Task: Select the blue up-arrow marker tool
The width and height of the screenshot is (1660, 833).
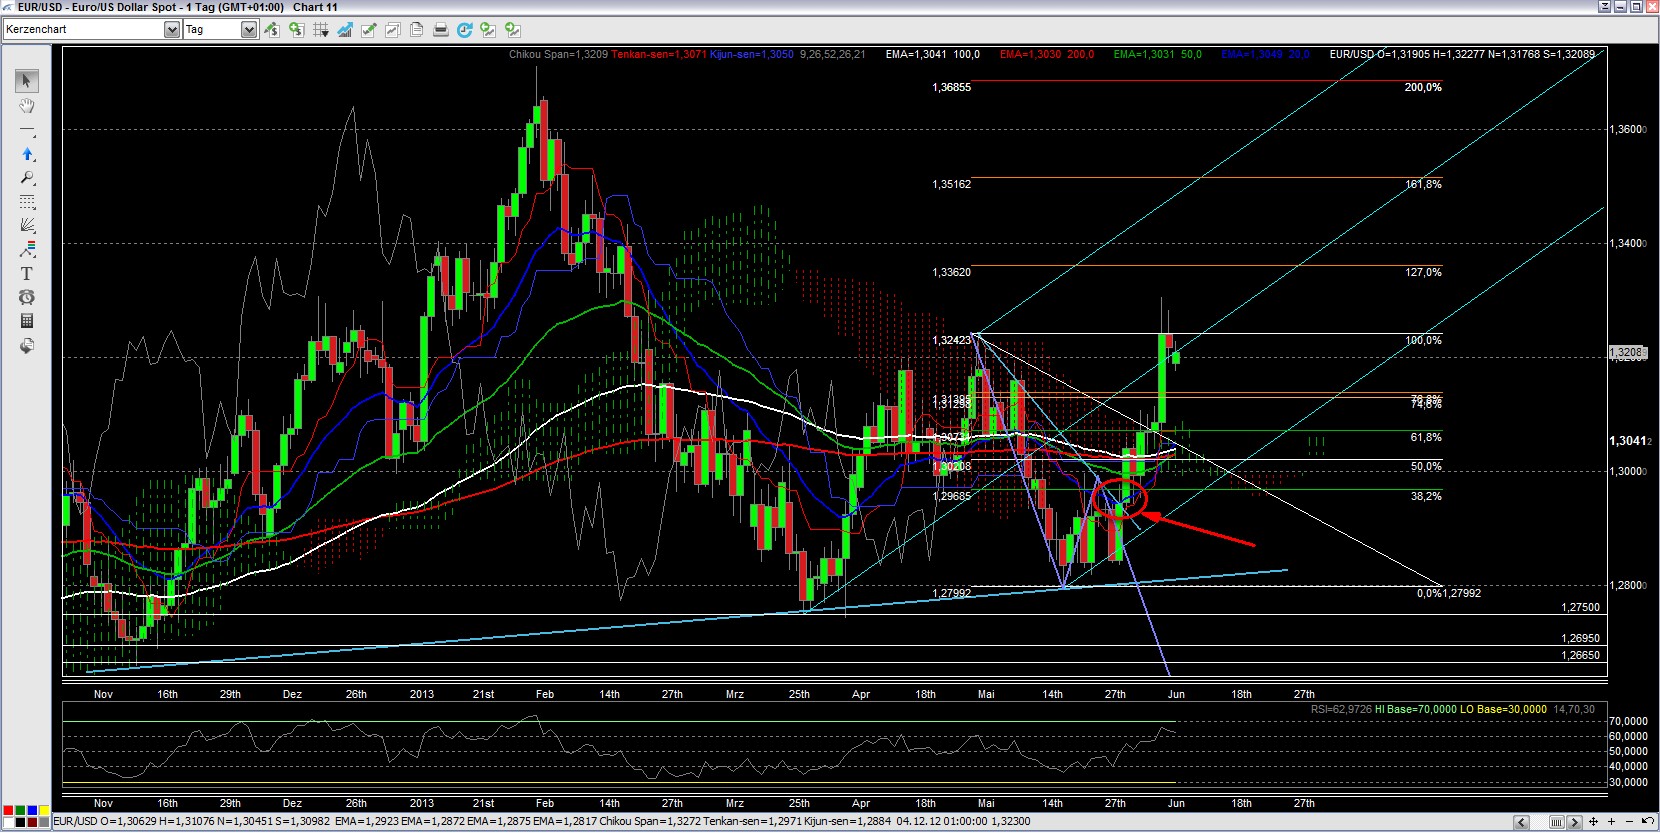Action: (x=27, y=154)
